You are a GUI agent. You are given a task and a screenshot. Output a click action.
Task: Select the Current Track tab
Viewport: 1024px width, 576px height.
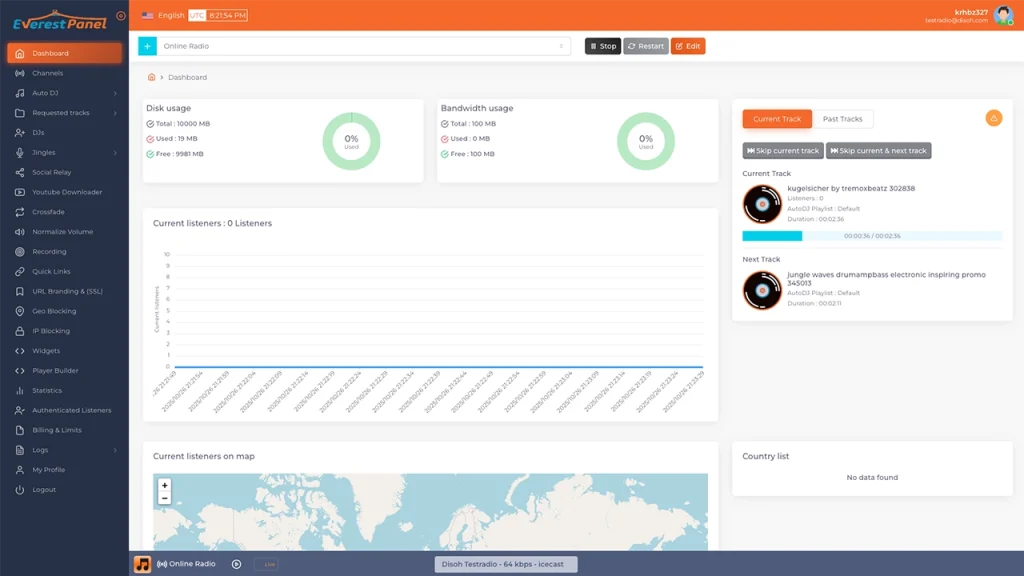tap(777, 119)
